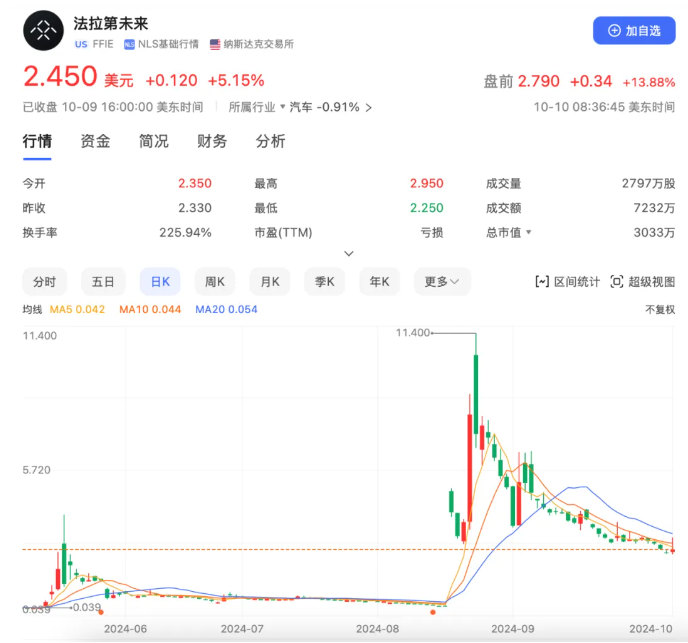
Task: Click the 换手率 225.94% value
Action: (185, 233)
